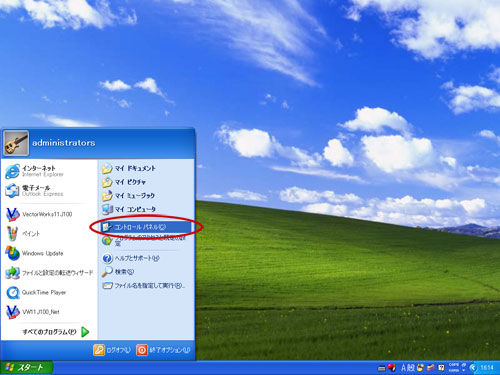Image resolution: width=500 pixels, height=375 pixels.
Task: Select Control Panel menu item
Action: [x=146, y=227]
